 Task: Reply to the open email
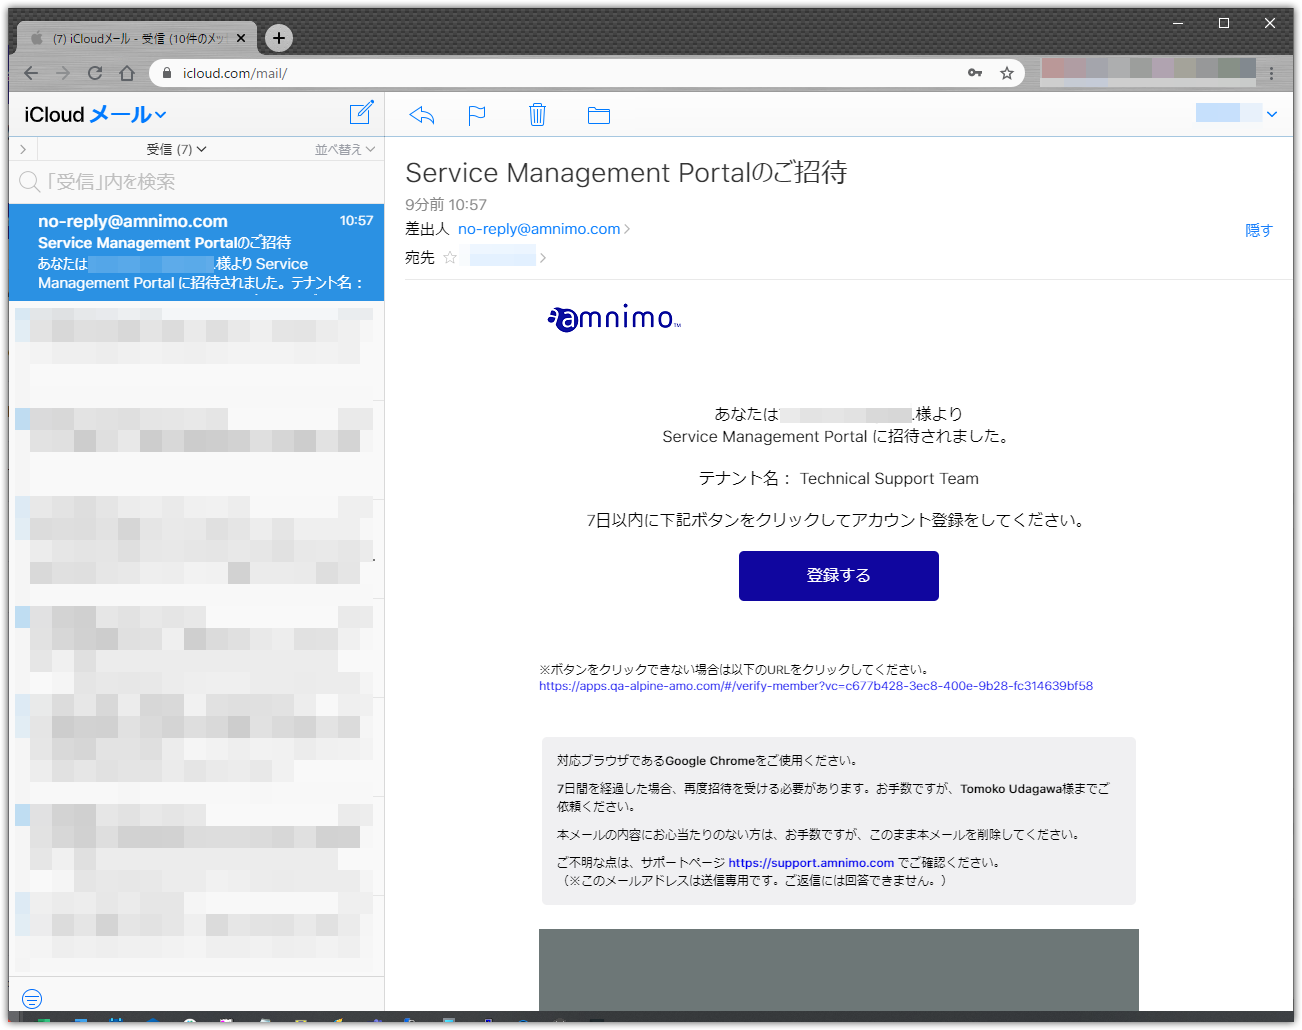click(422, 115)
